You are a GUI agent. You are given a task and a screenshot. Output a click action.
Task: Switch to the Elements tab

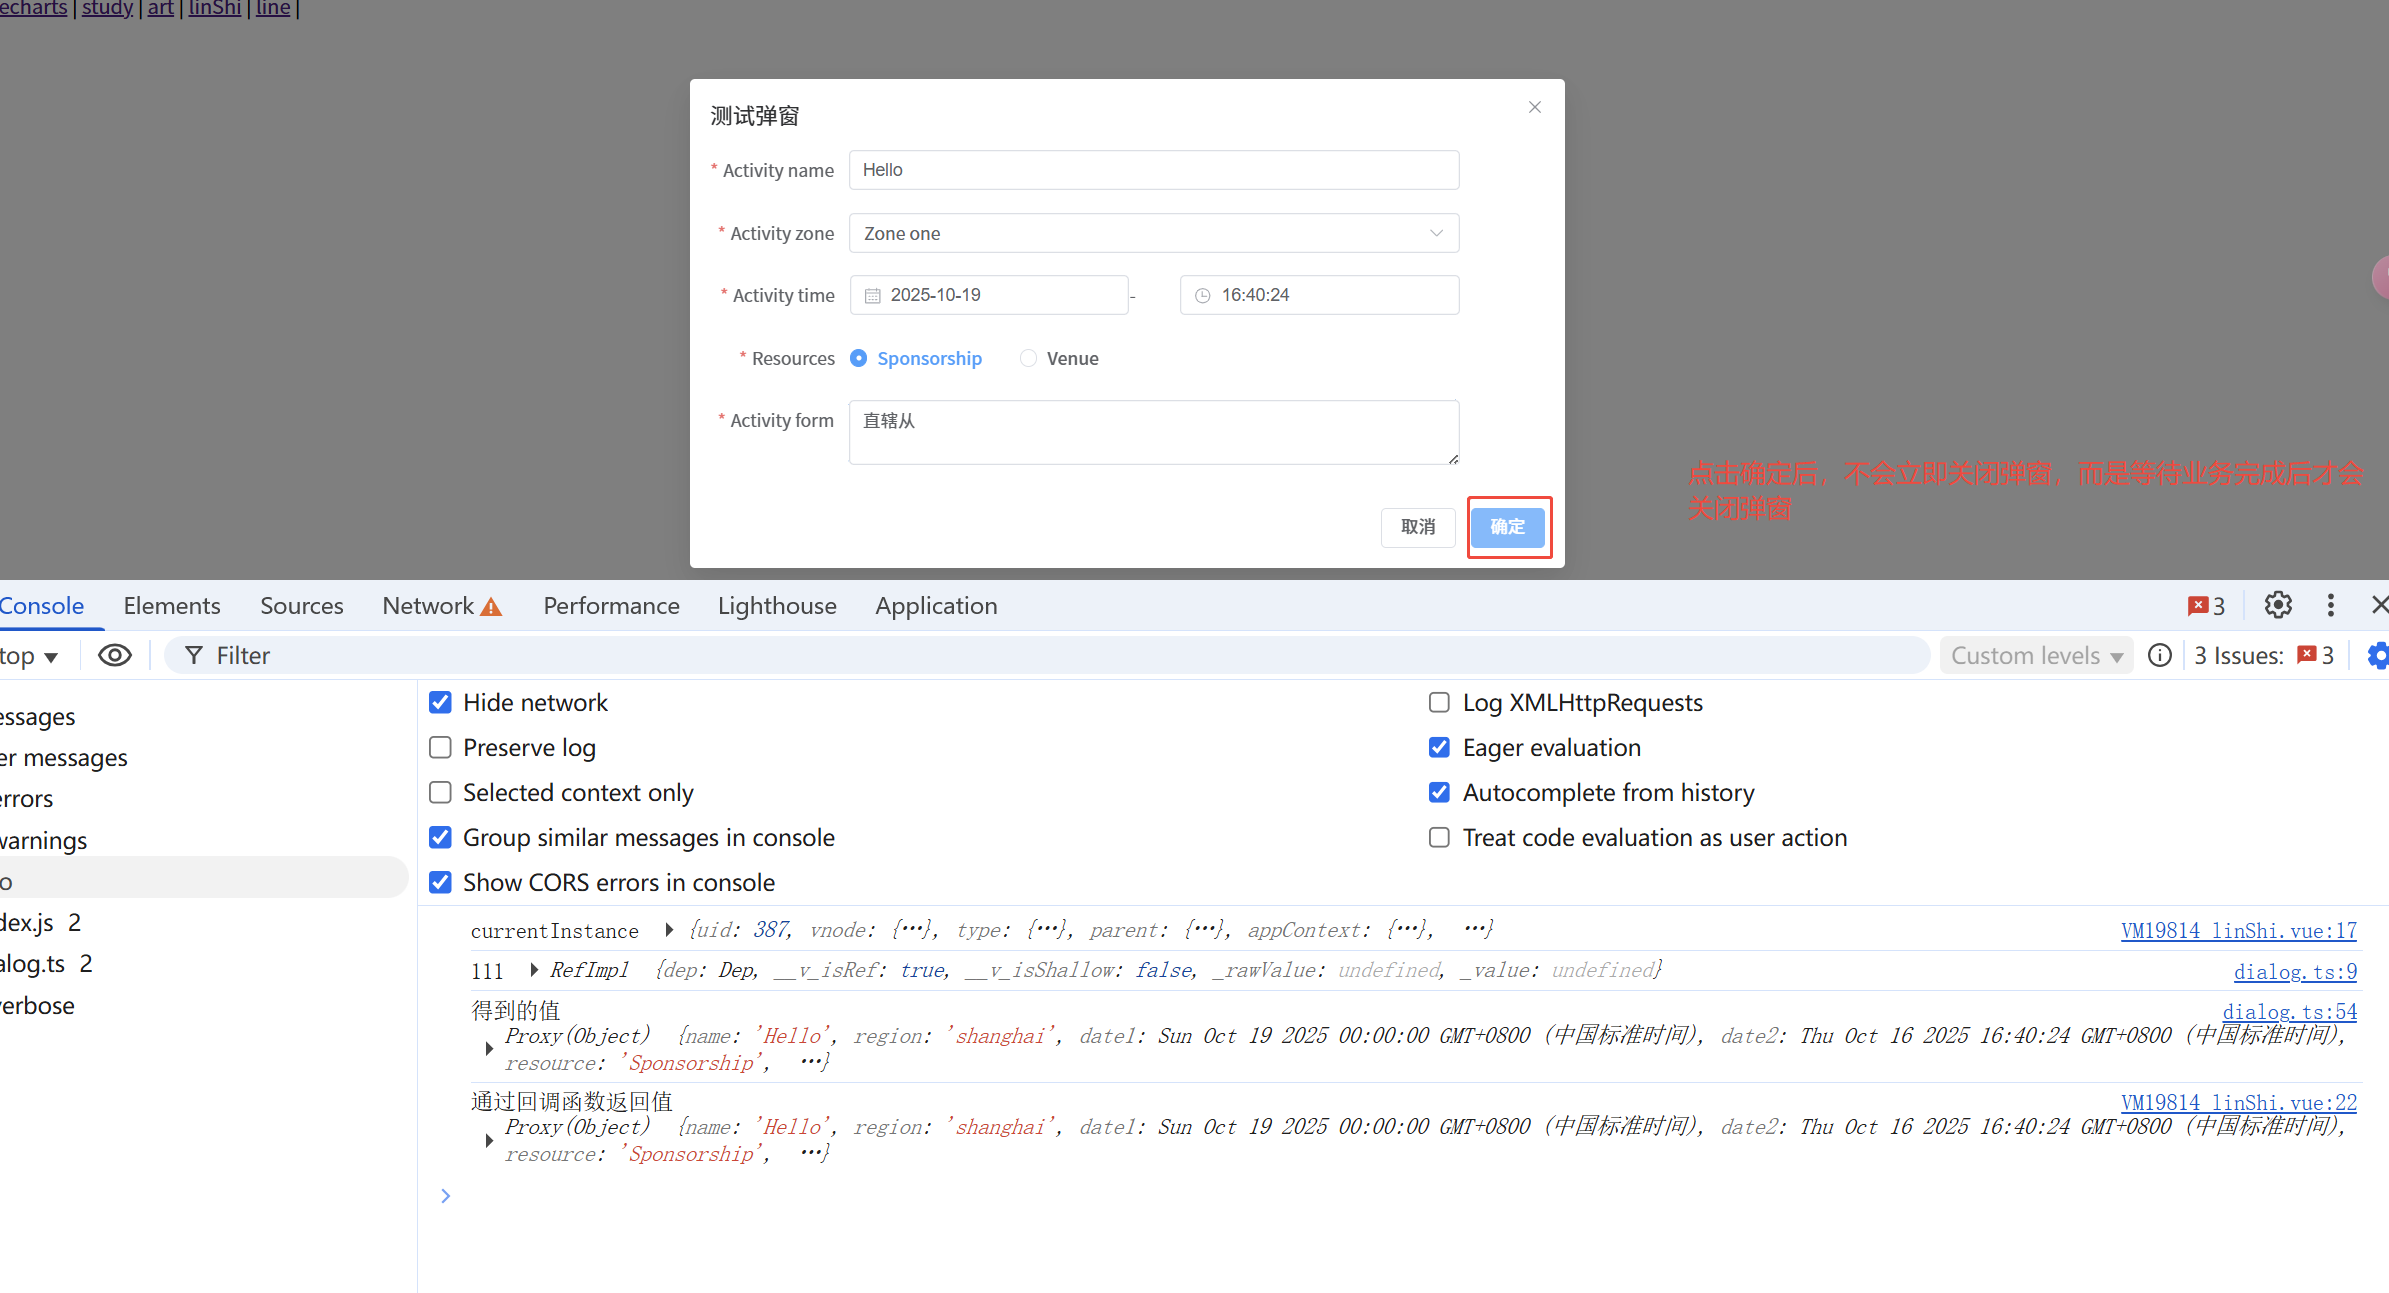[x=172, y=606]
